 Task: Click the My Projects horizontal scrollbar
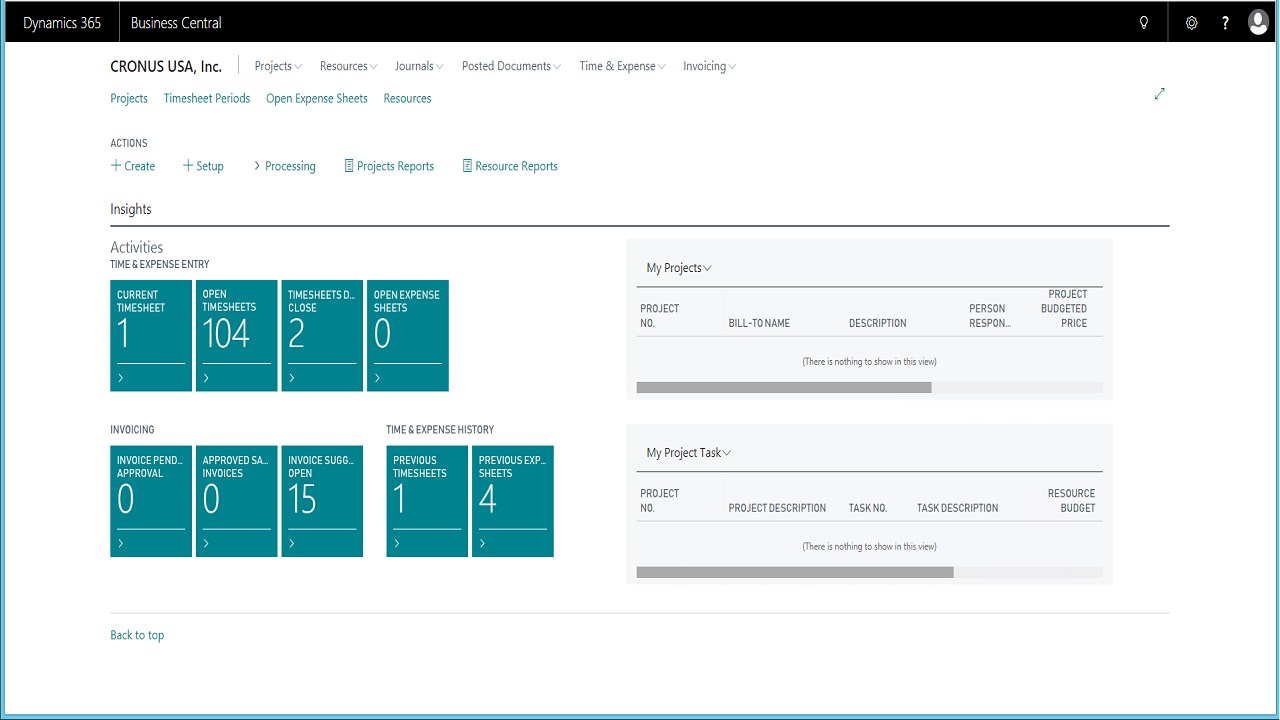(x=784, y=387)
